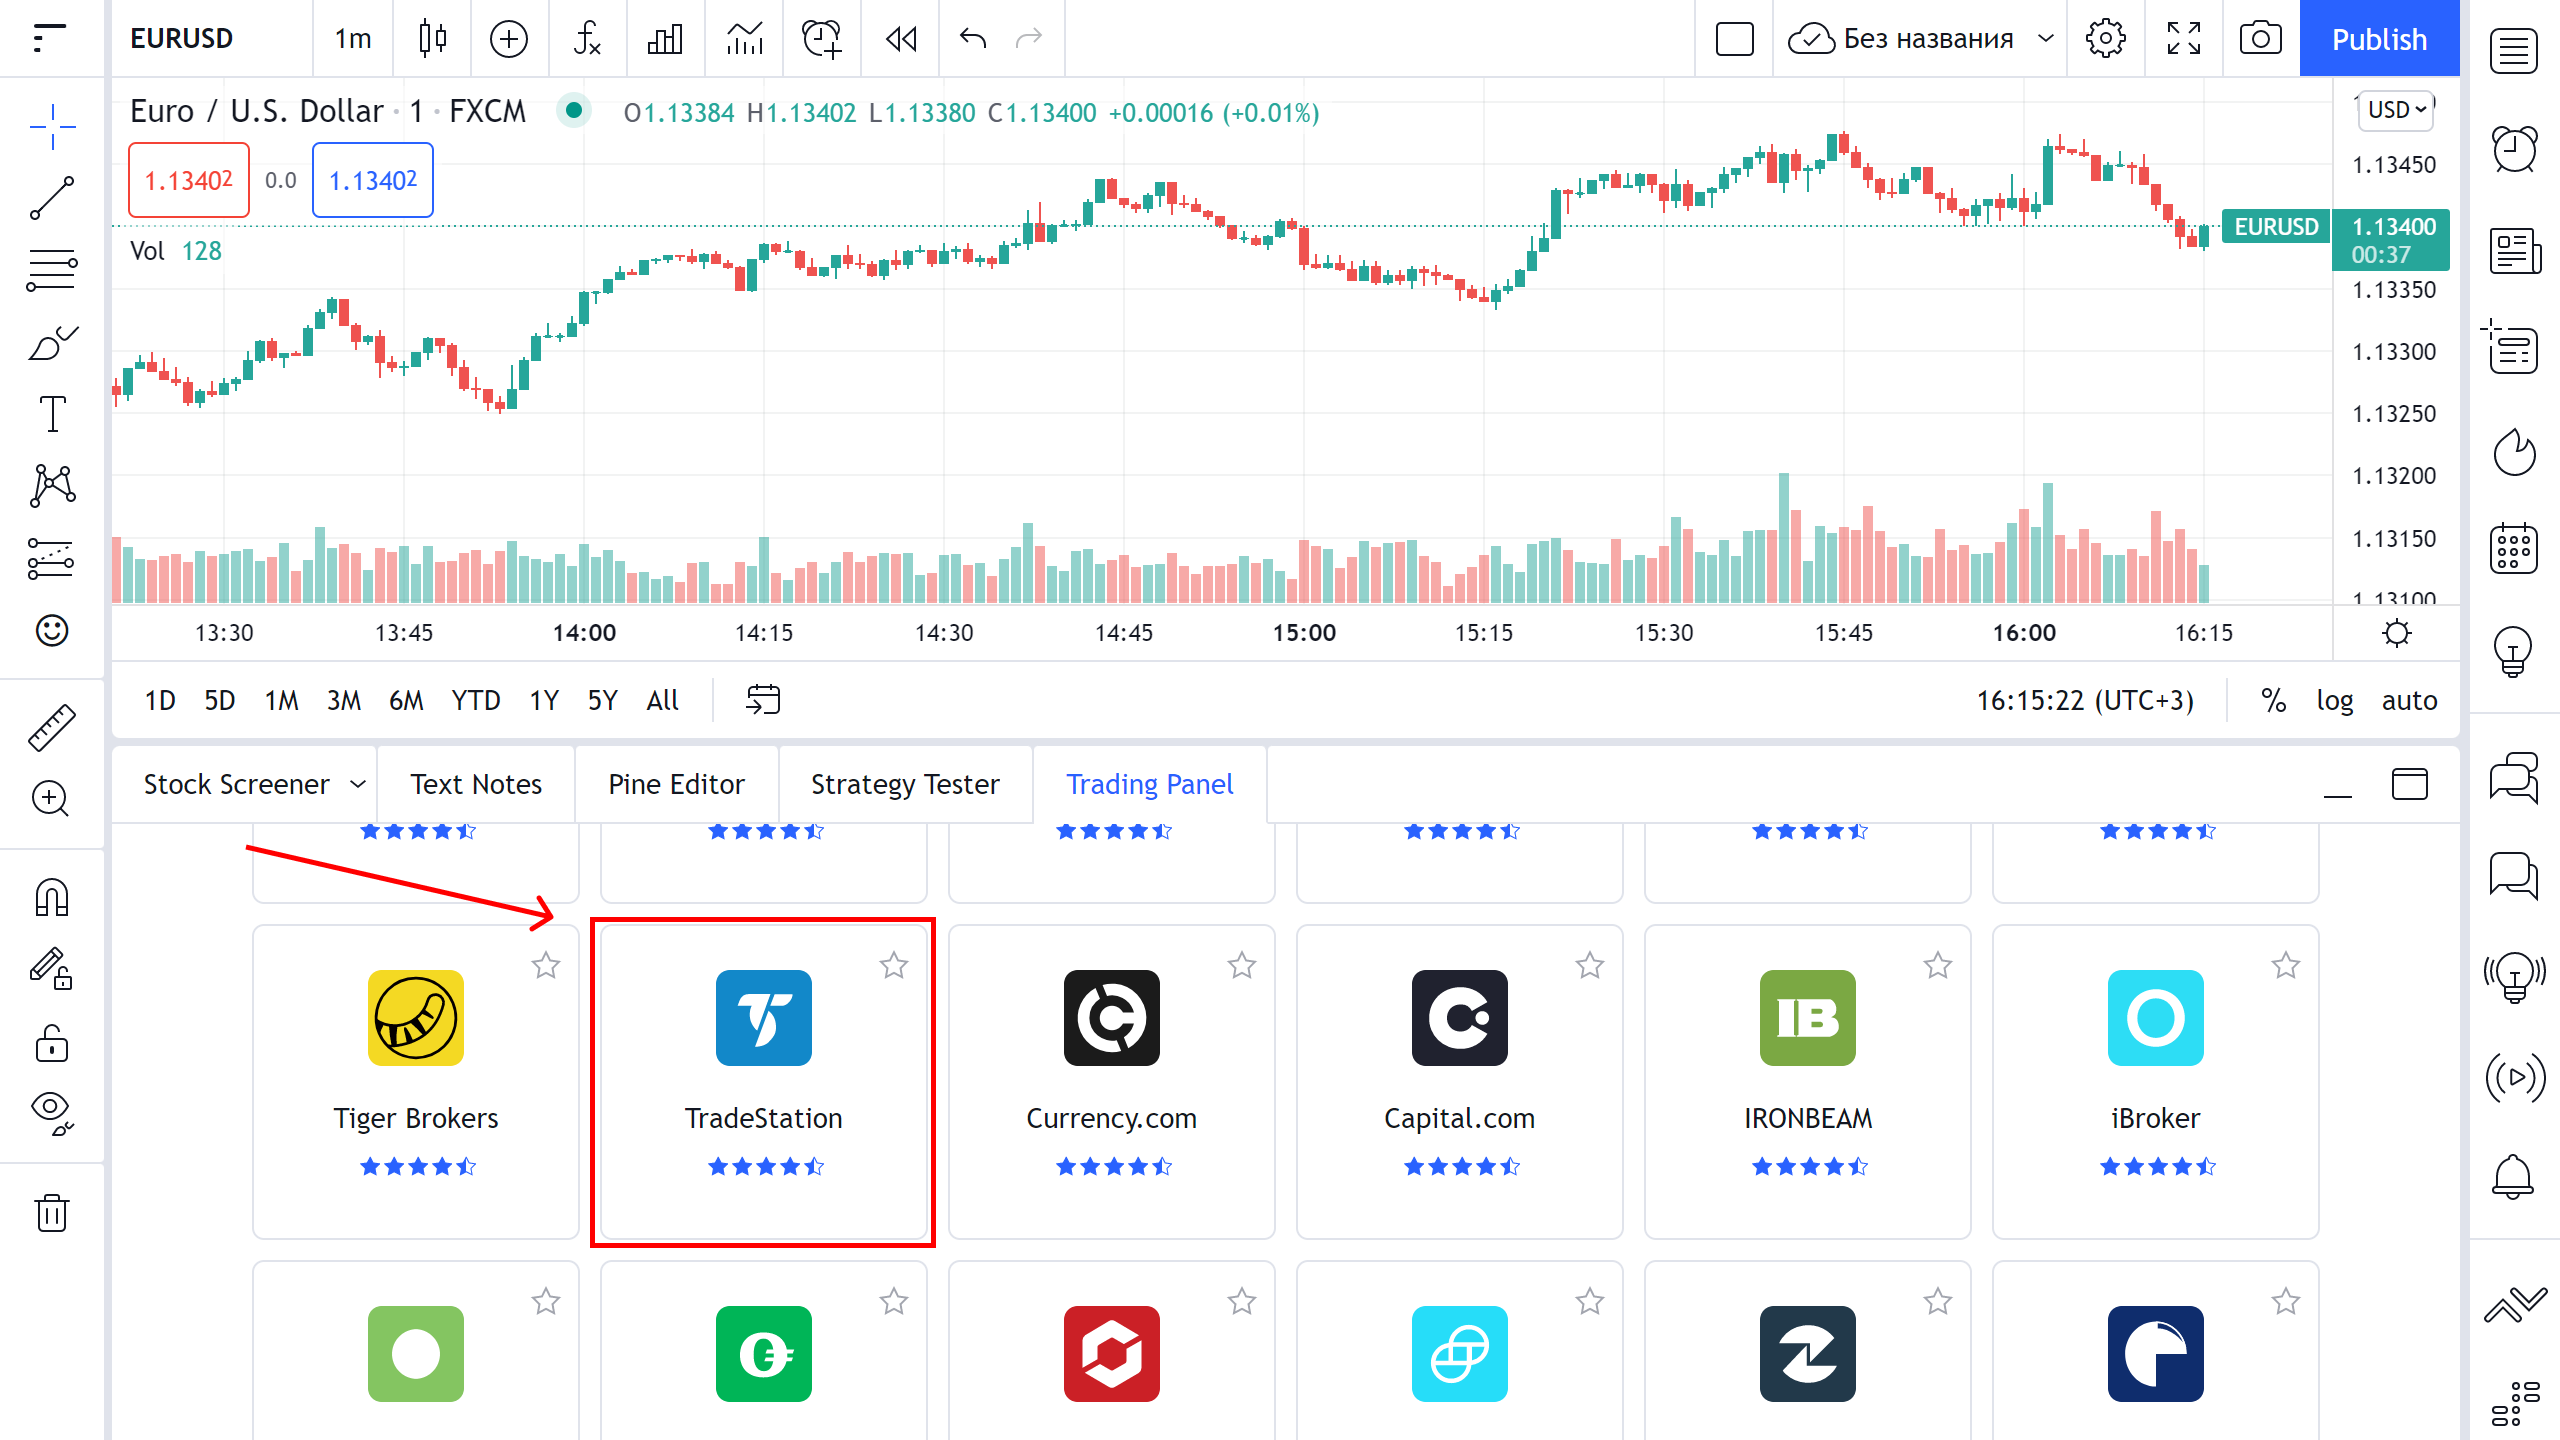
Task: Select the ruler measure tool
Action: pos(52,727)
